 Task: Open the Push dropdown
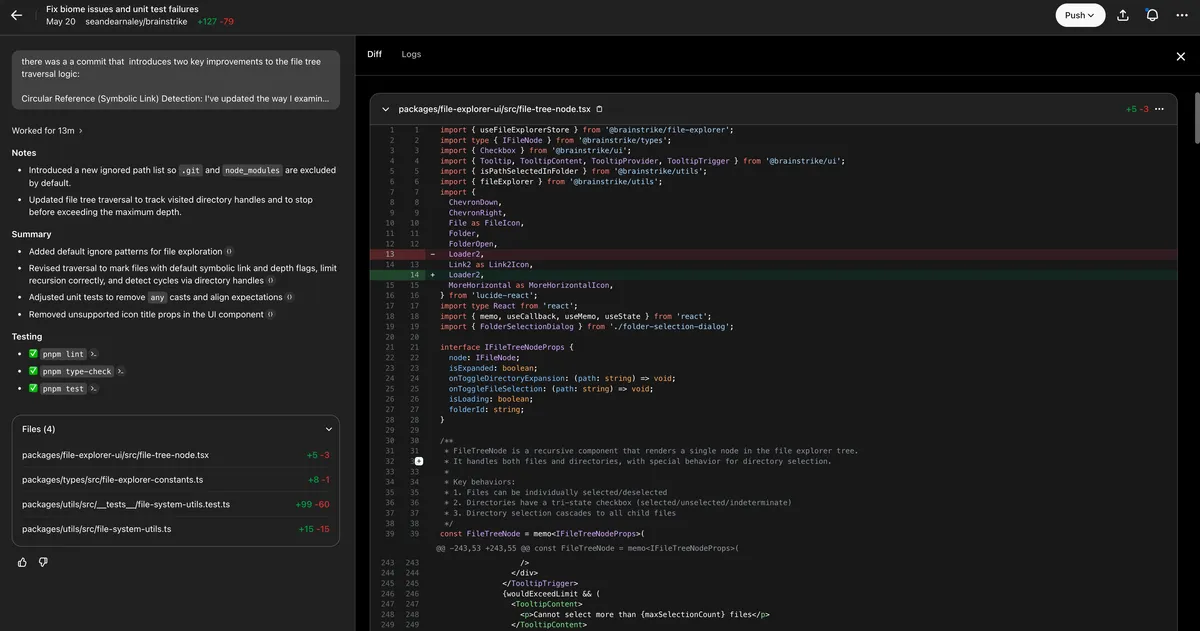pyautogui.click(x=1080, y=15)
